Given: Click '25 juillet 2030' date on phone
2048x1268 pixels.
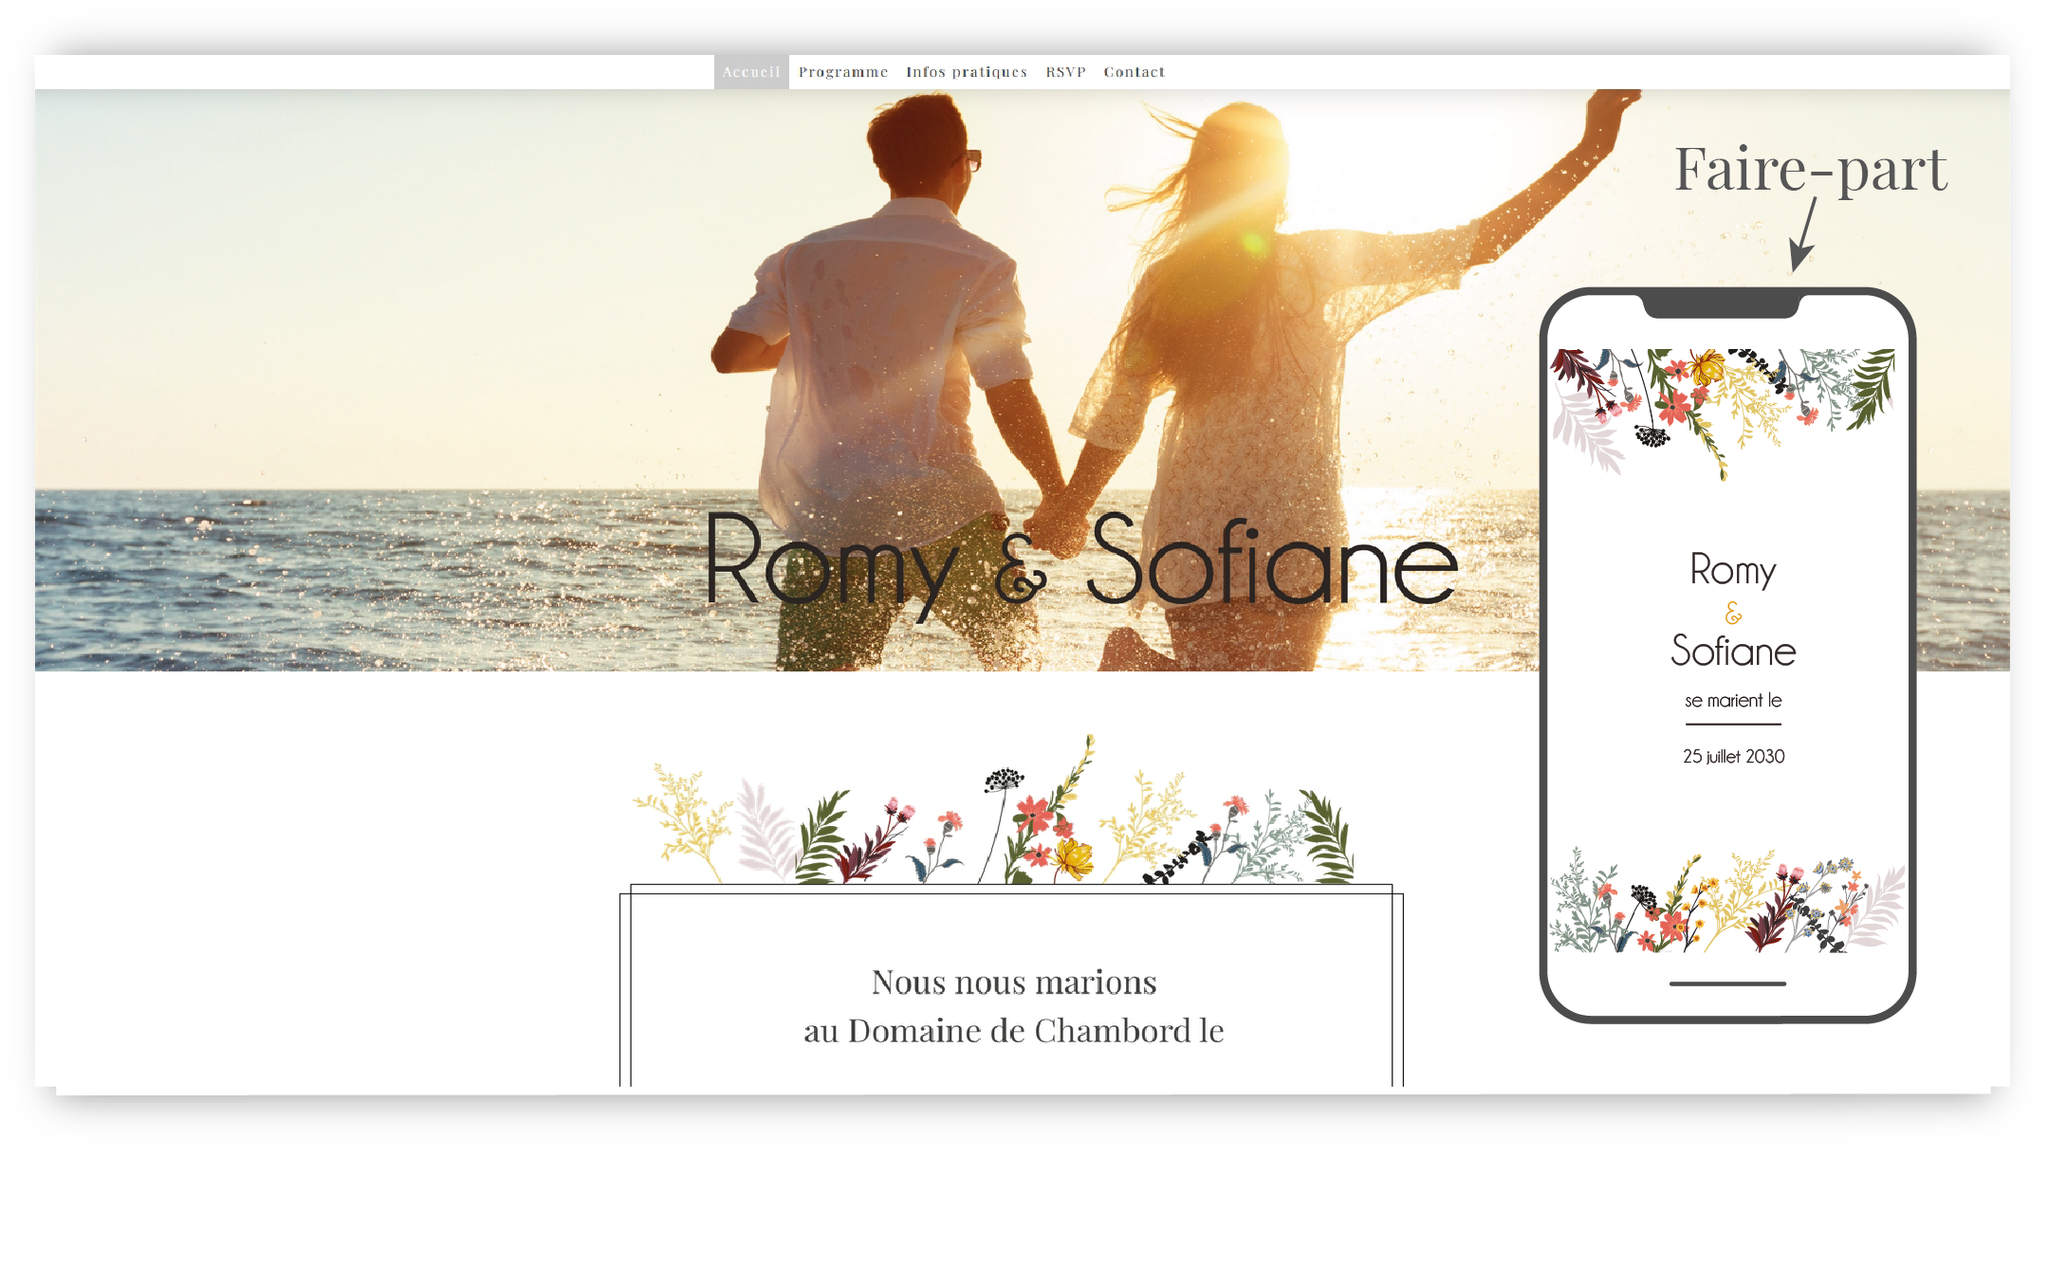Looking at the screenshot, I should point(1733,757).
